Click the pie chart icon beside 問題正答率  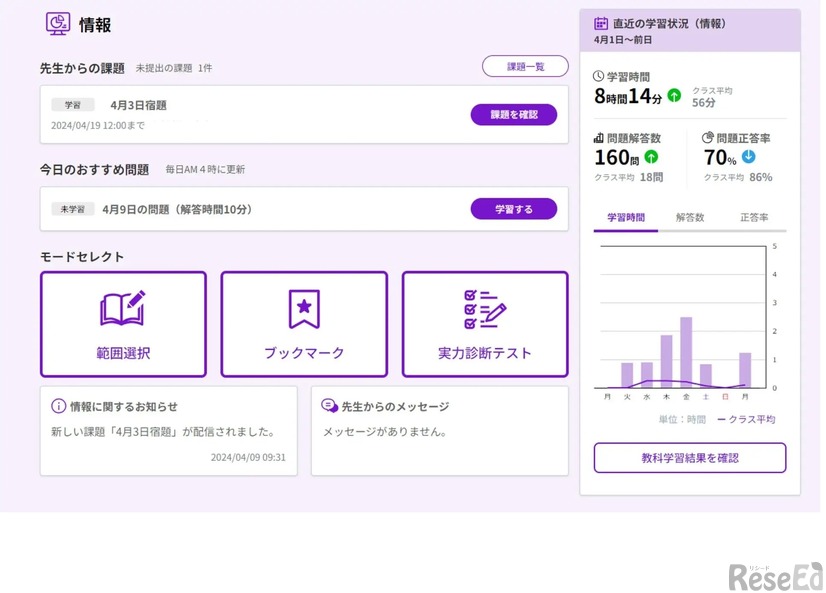point(708,138)
